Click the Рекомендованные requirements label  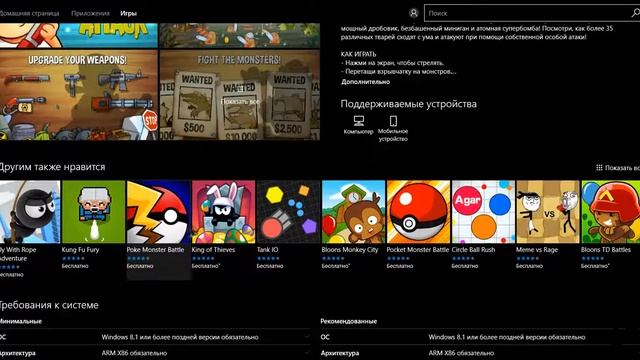(x=349, y=322)
